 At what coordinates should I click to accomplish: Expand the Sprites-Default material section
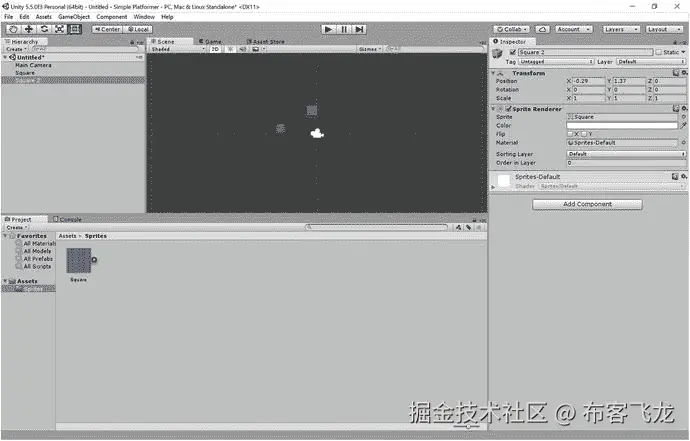coord(493,187)
